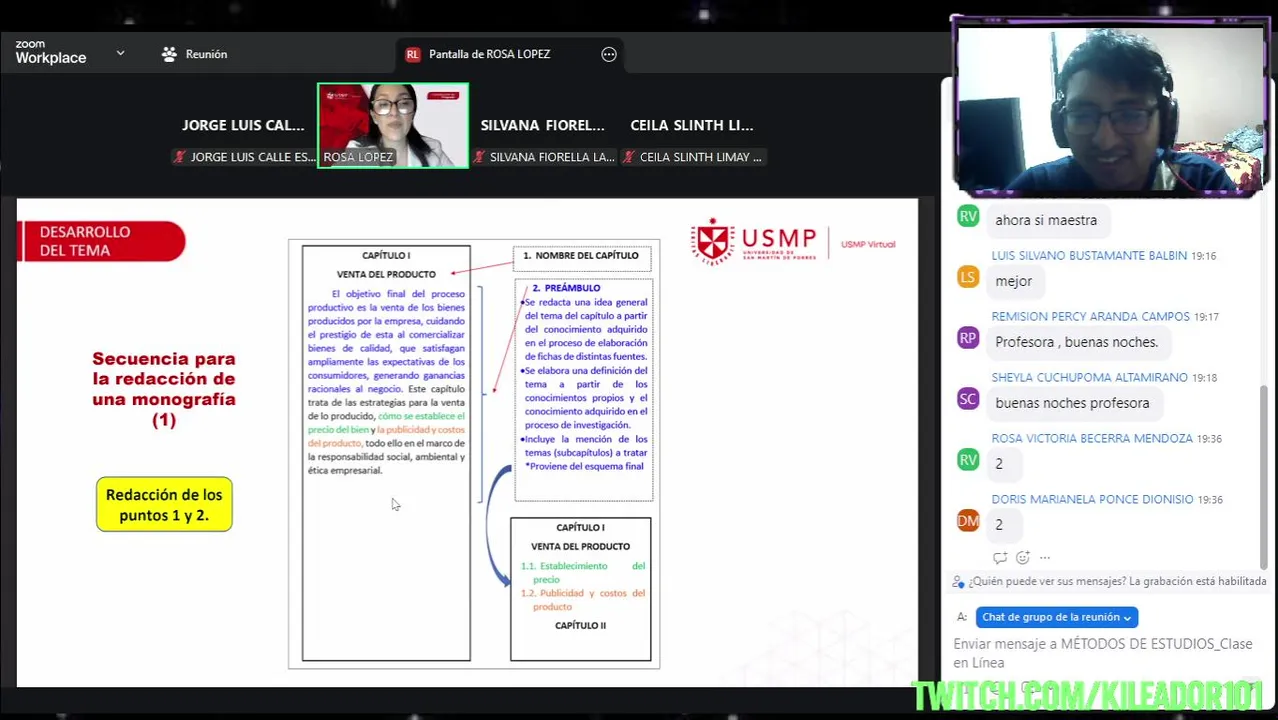Select ROSA LOPEZ video thumbnail
1278x720 pixels.
click(x=393, y=125)
